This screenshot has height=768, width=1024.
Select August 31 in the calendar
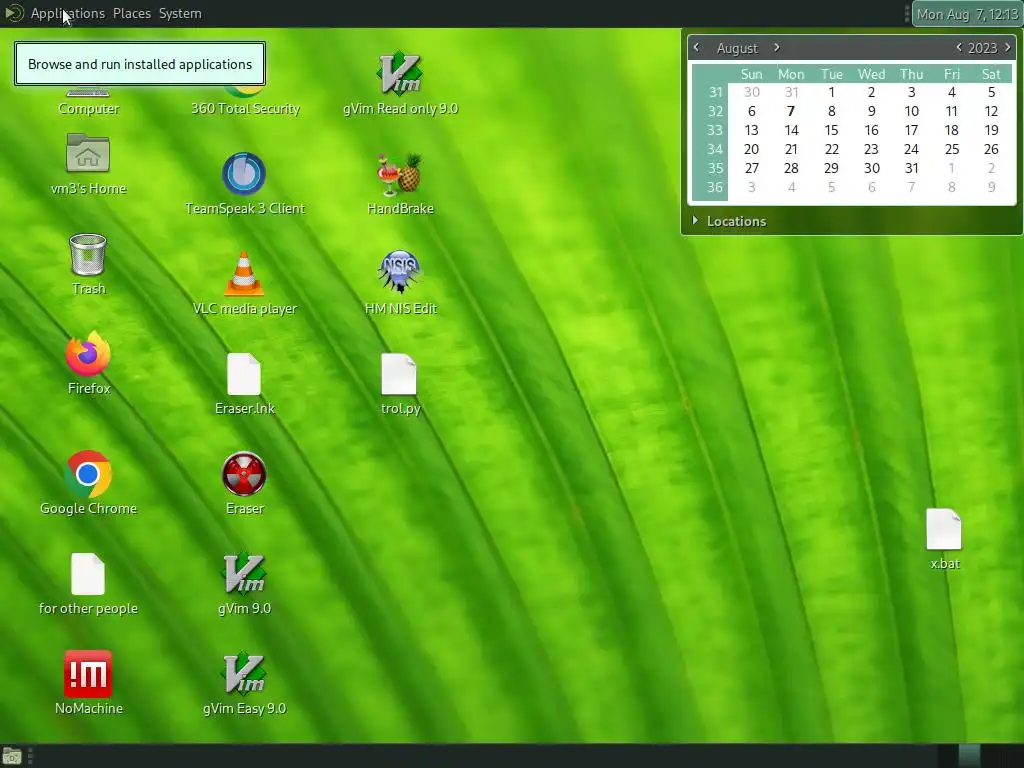(912, 168)
